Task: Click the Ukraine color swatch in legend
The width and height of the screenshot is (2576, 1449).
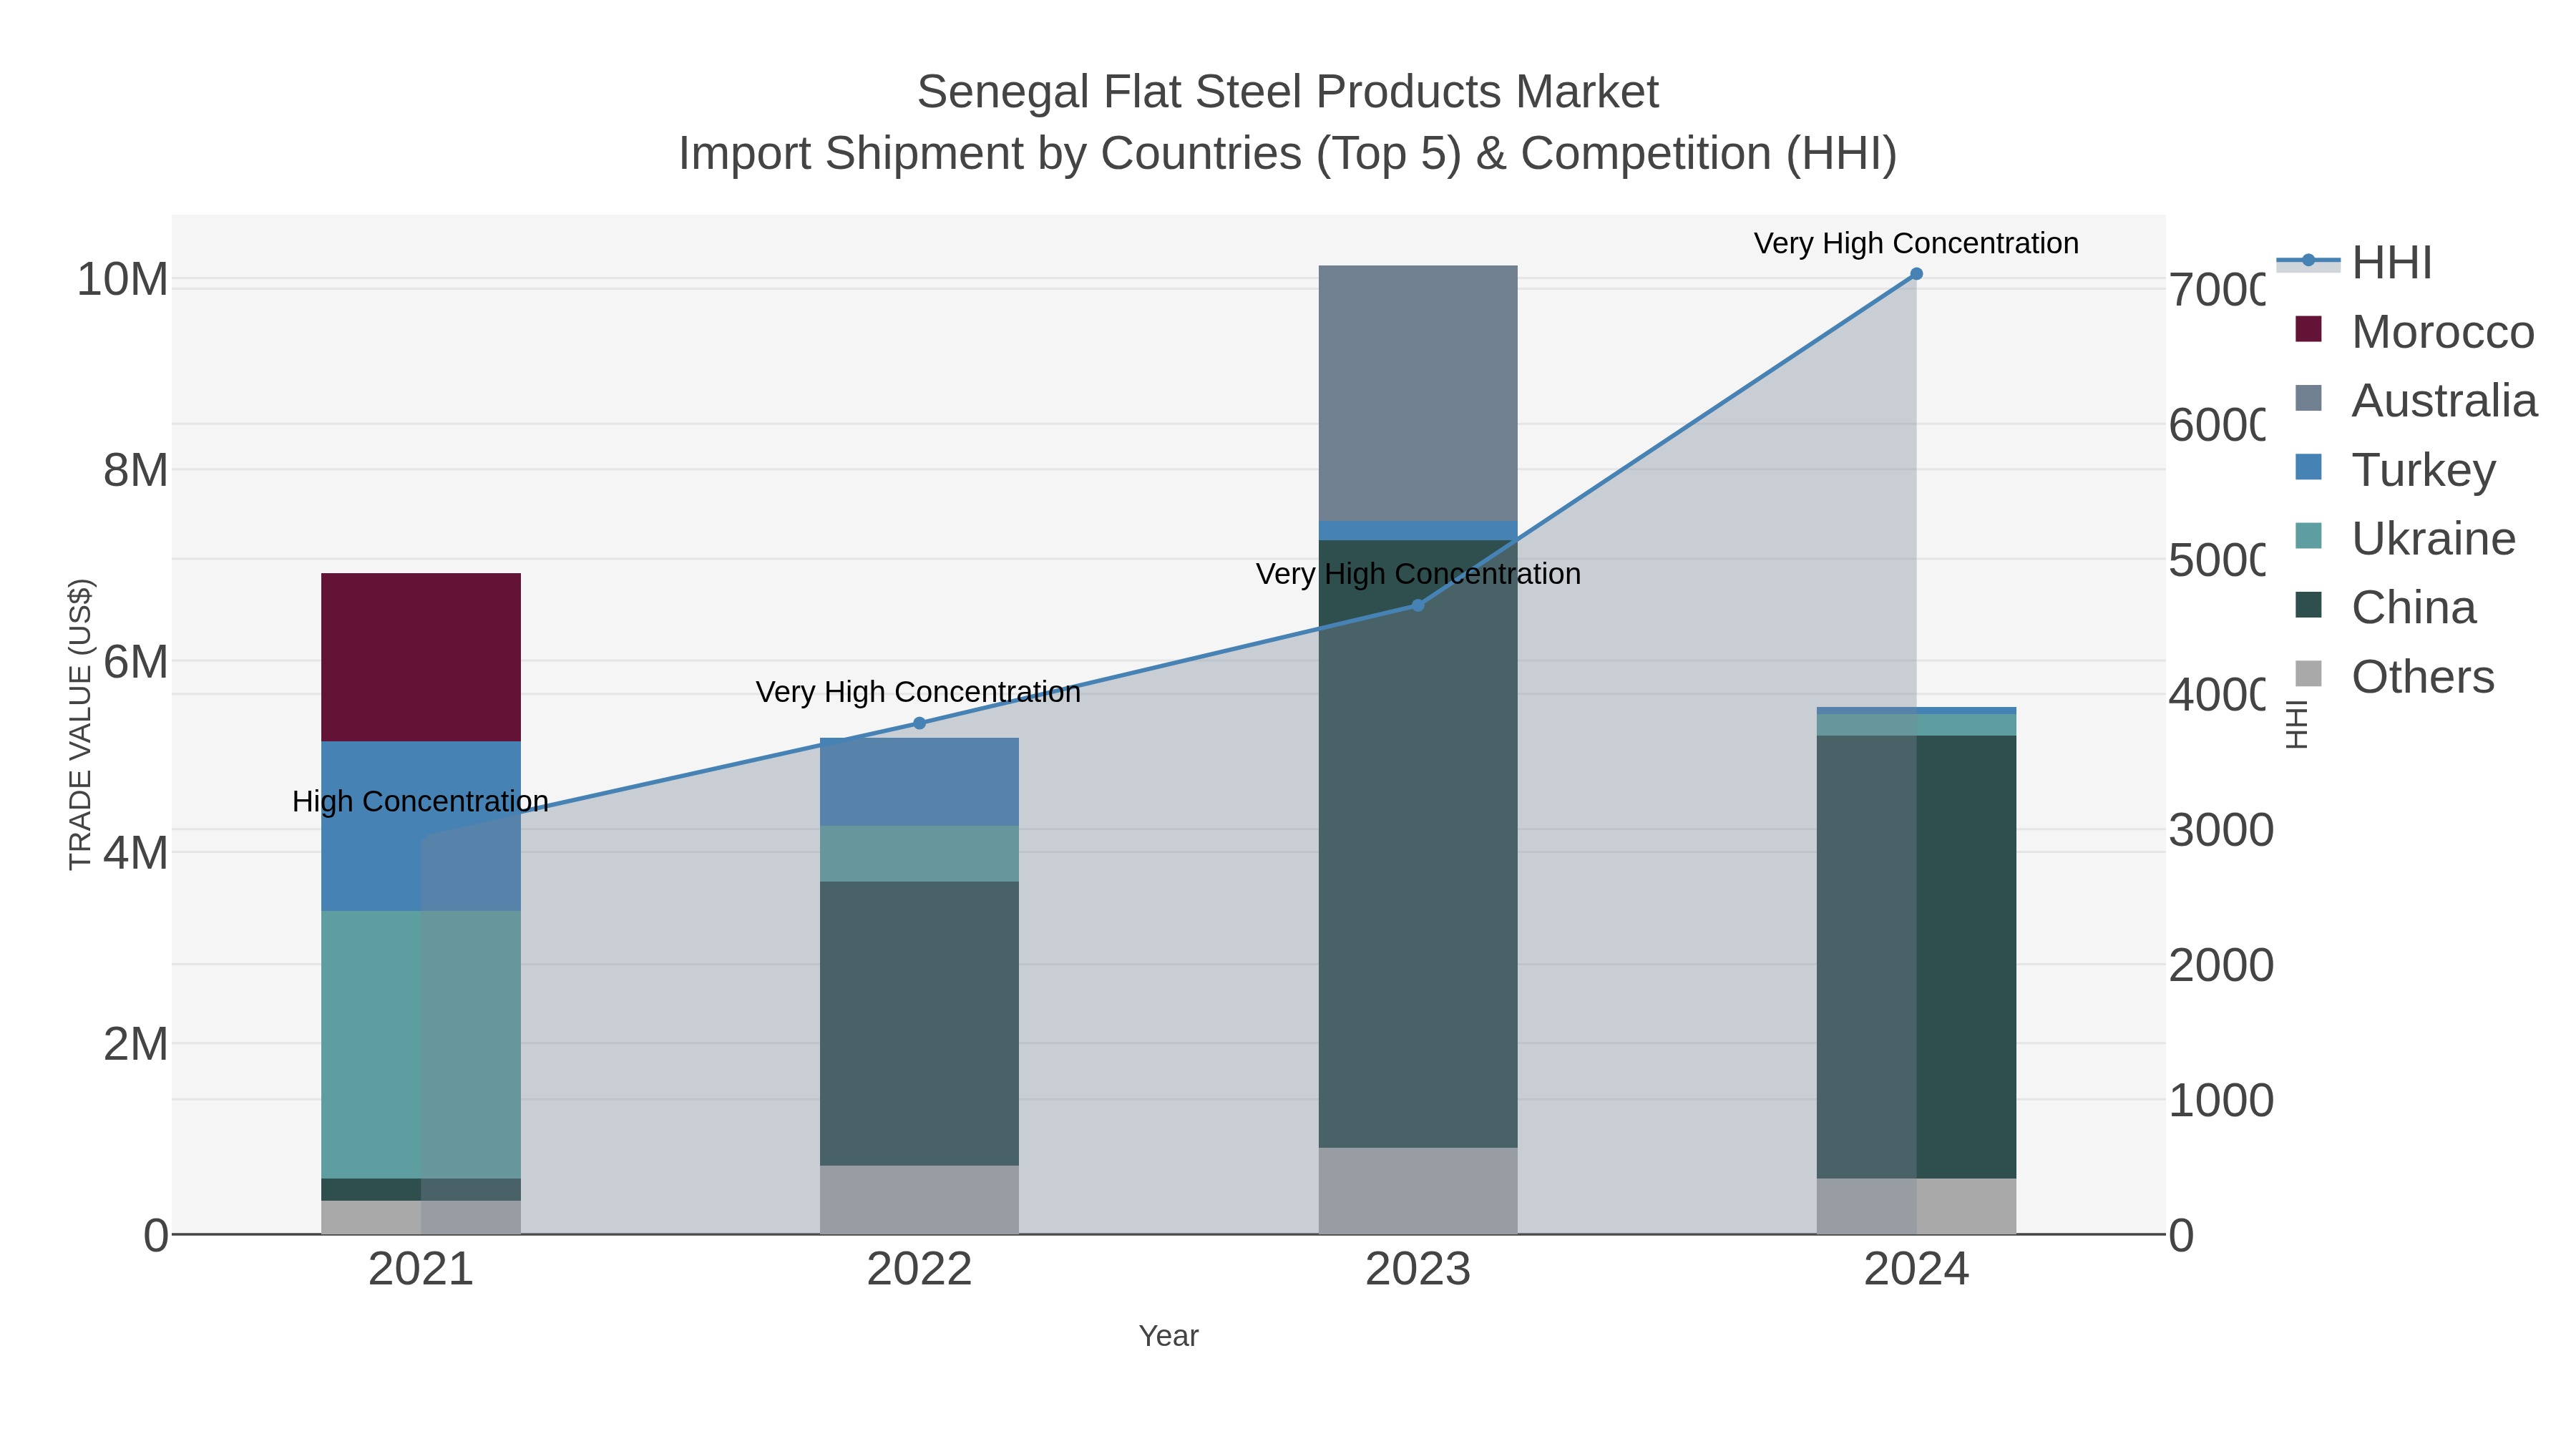Action: point(2308,535)
